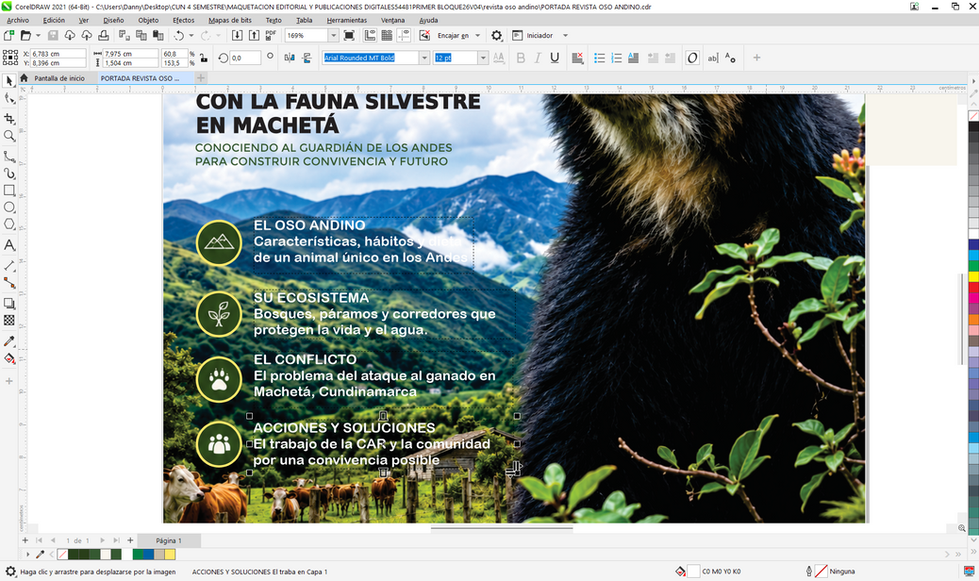
Task: Open the Options gear in the toolbar
Action: tap(496, 36)
